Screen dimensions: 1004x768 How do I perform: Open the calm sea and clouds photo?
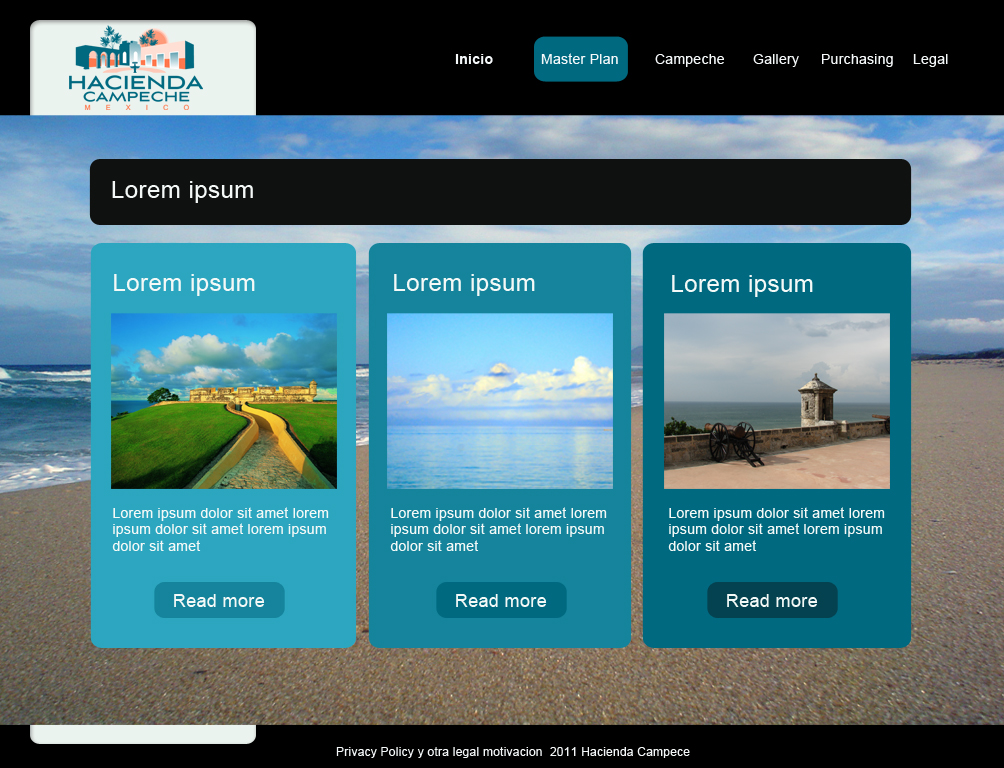[x=500, y=401]
